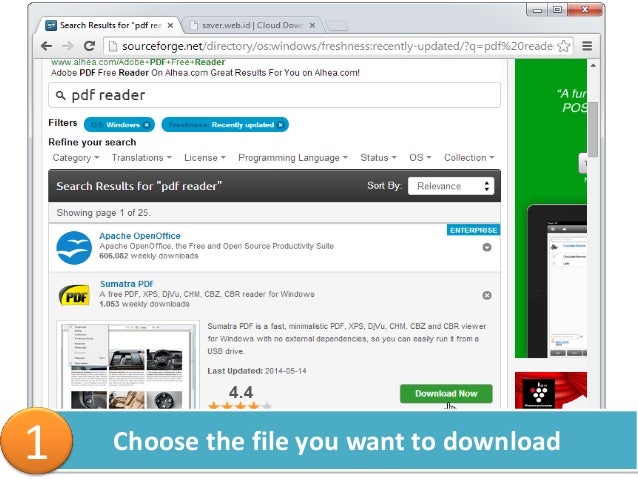Remove the Freshness Recently updated filter
638x479 pixels.
(280, 125)
